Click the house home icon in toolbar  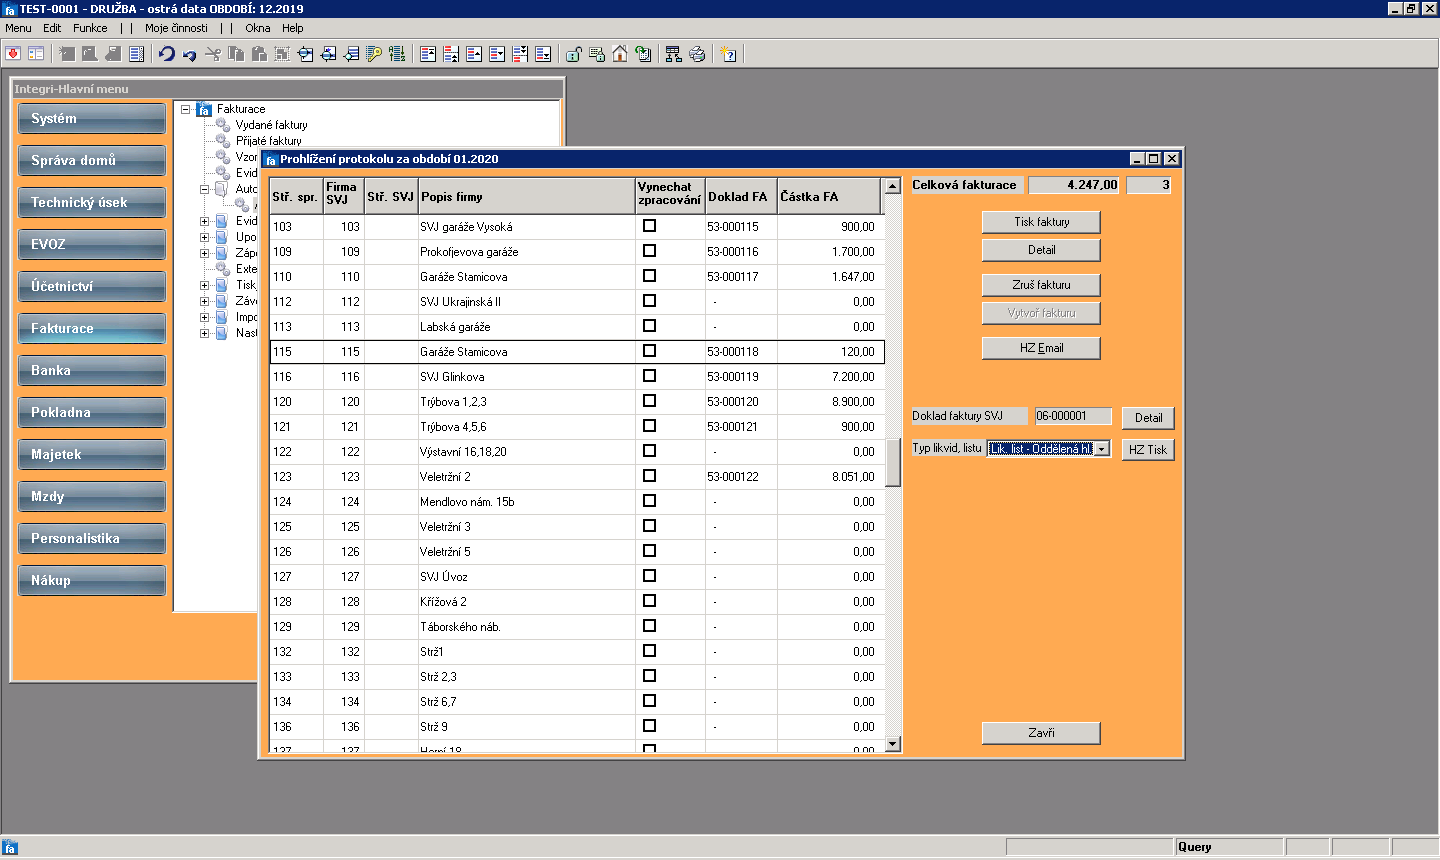[x=620, y=54]
